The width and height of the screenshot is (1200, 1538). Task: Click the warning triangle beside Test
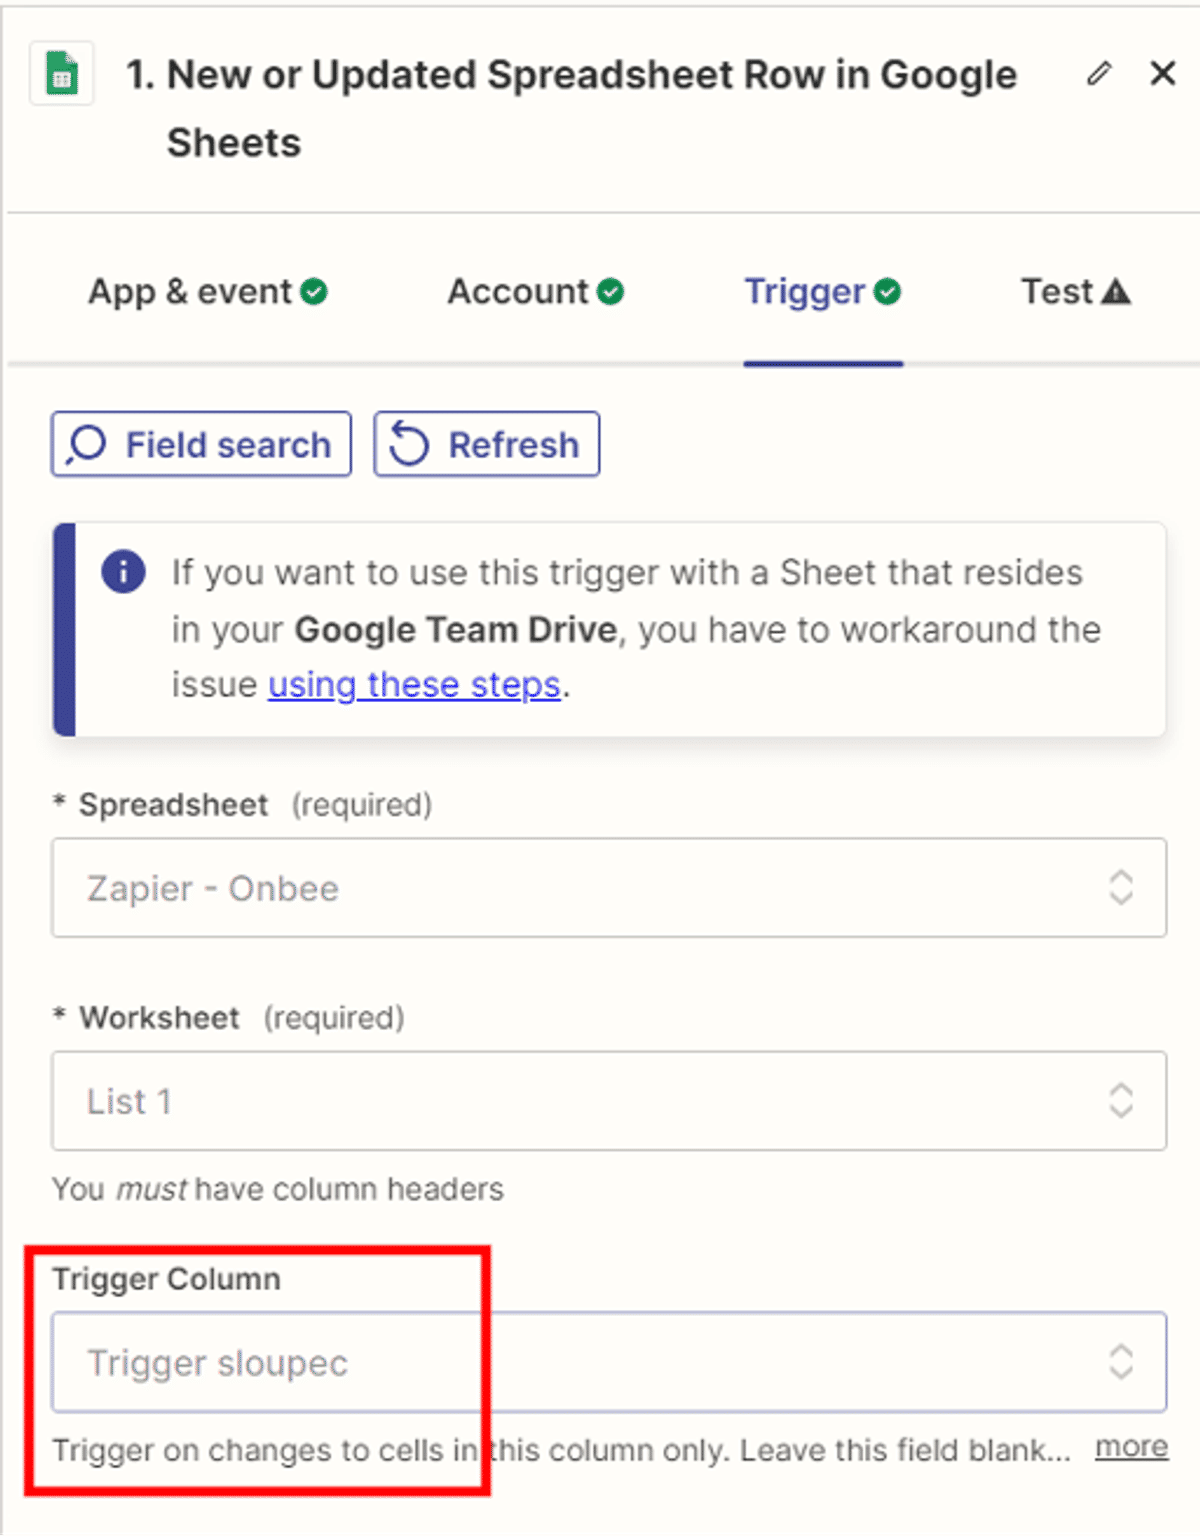click(x=1115, y=292)
